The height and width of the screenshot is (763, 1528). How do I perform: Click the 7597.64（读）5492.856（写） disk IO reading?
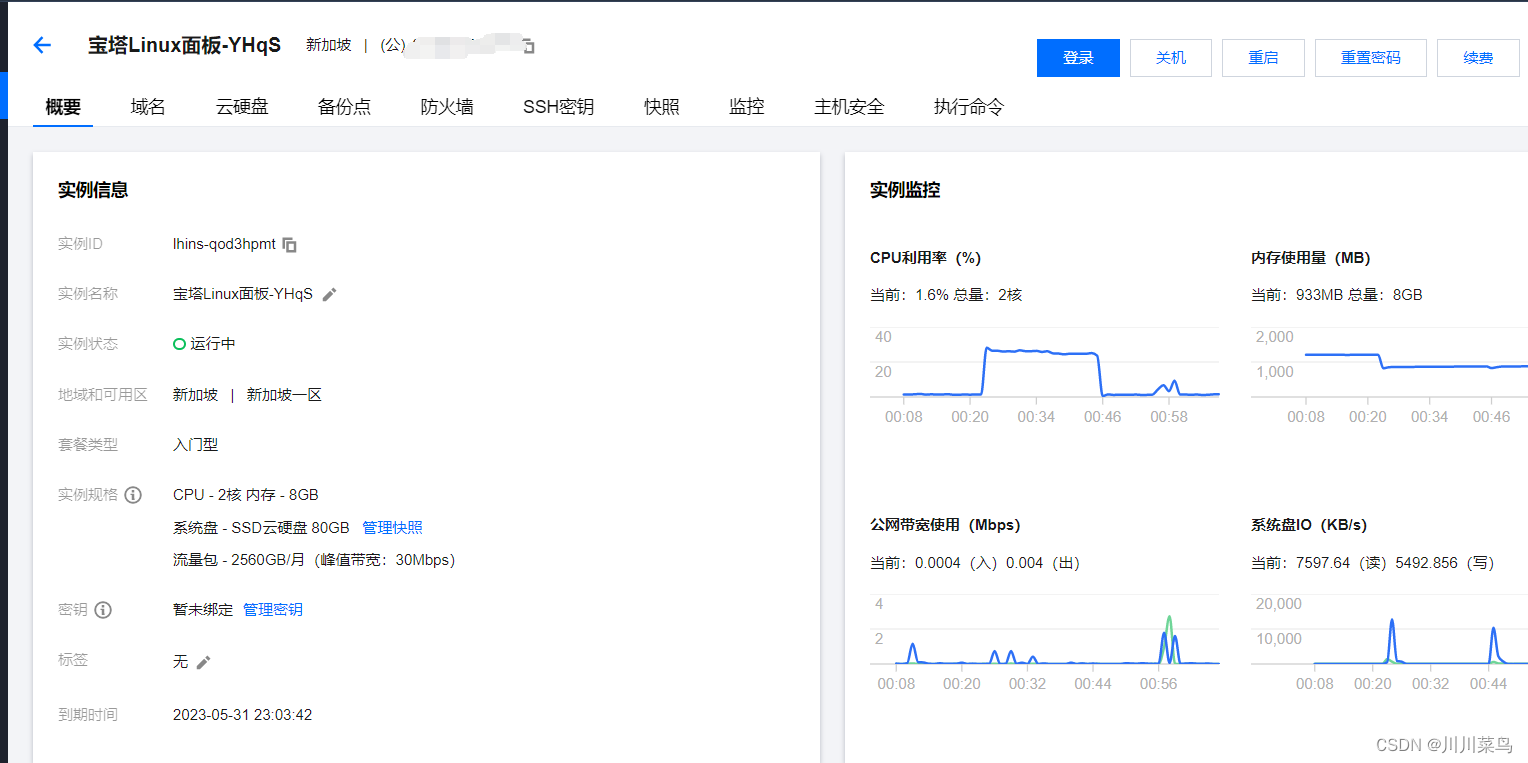tap(1395, 563)
